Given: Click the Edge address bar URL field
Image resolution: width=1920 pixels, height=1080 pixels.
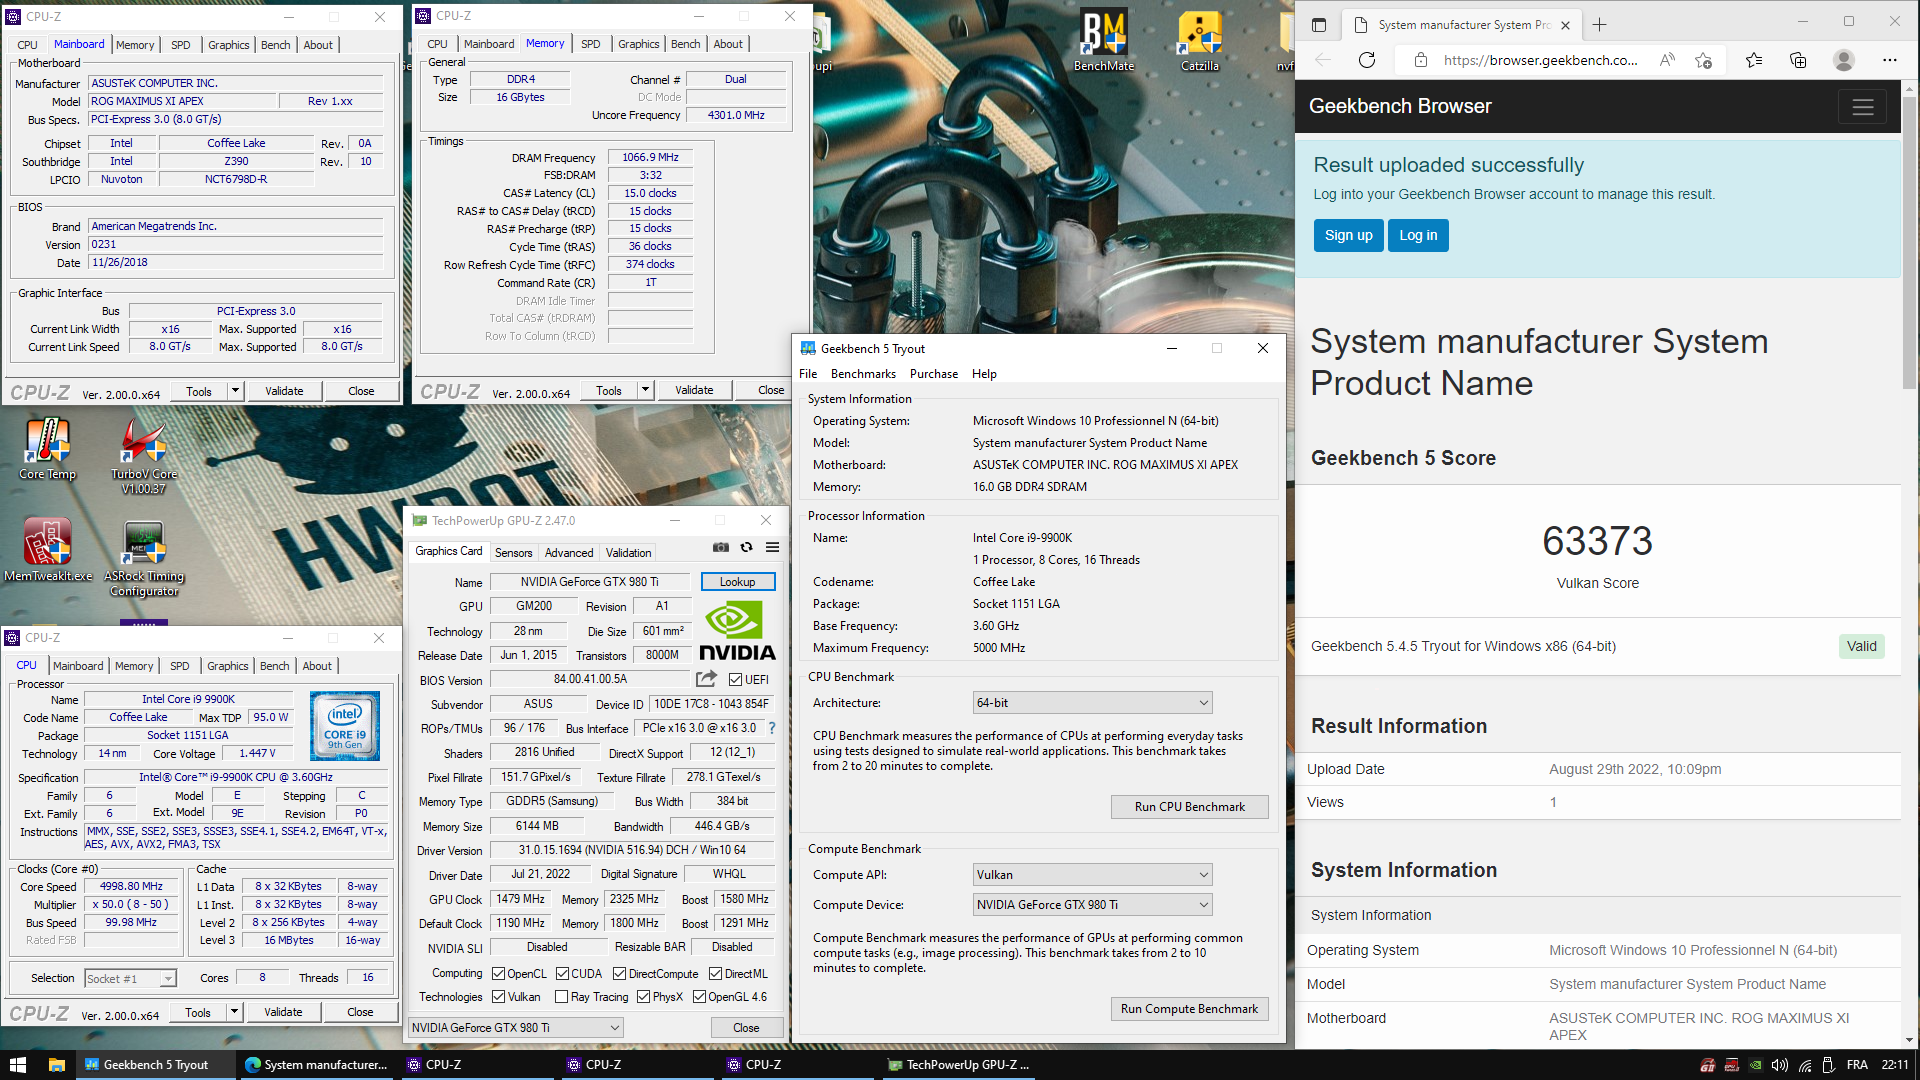Looking at the screenshot, I should (x=1540, y=60).
